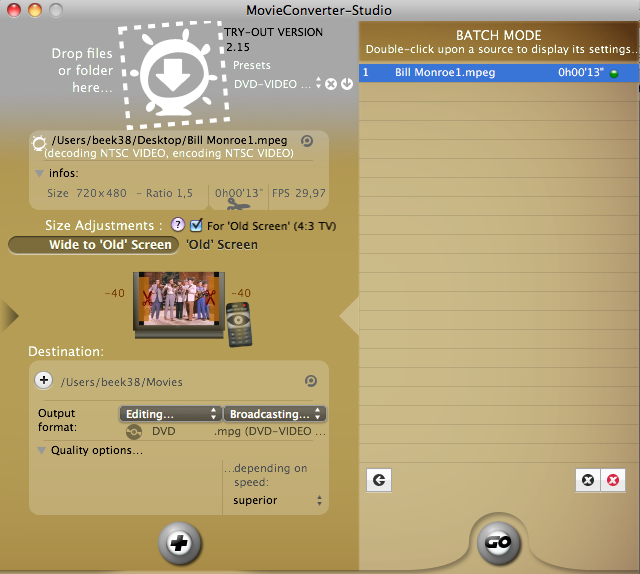Expand the left side panel arrow
Screen dimensions: 640x574
pos(10,316)
